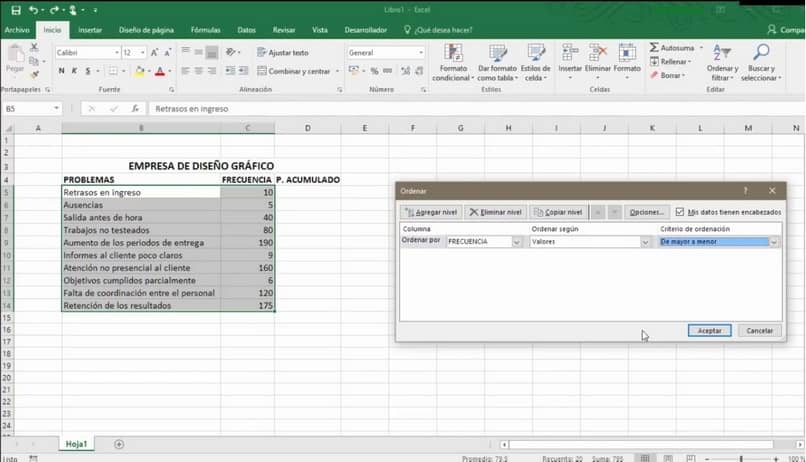Align text right in Alineación group
806x462 pixels.
pyautogui.click(x=212, y=71)
